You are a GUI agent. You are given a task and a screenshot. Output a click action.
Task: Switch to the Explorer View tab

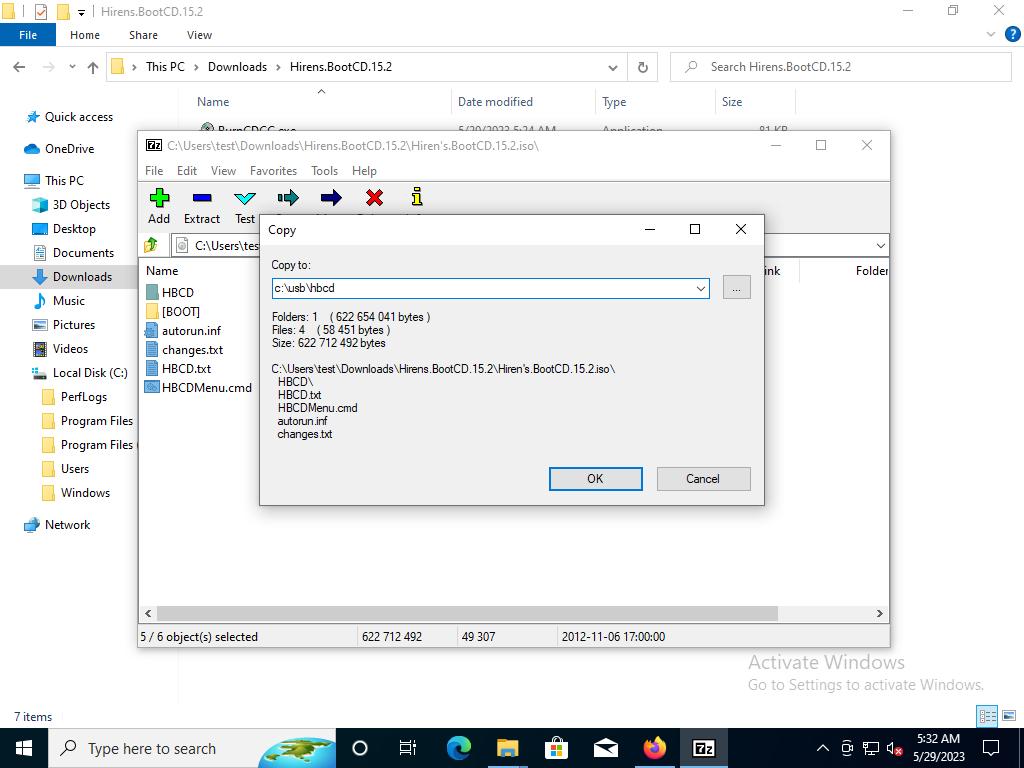point(199,35)
